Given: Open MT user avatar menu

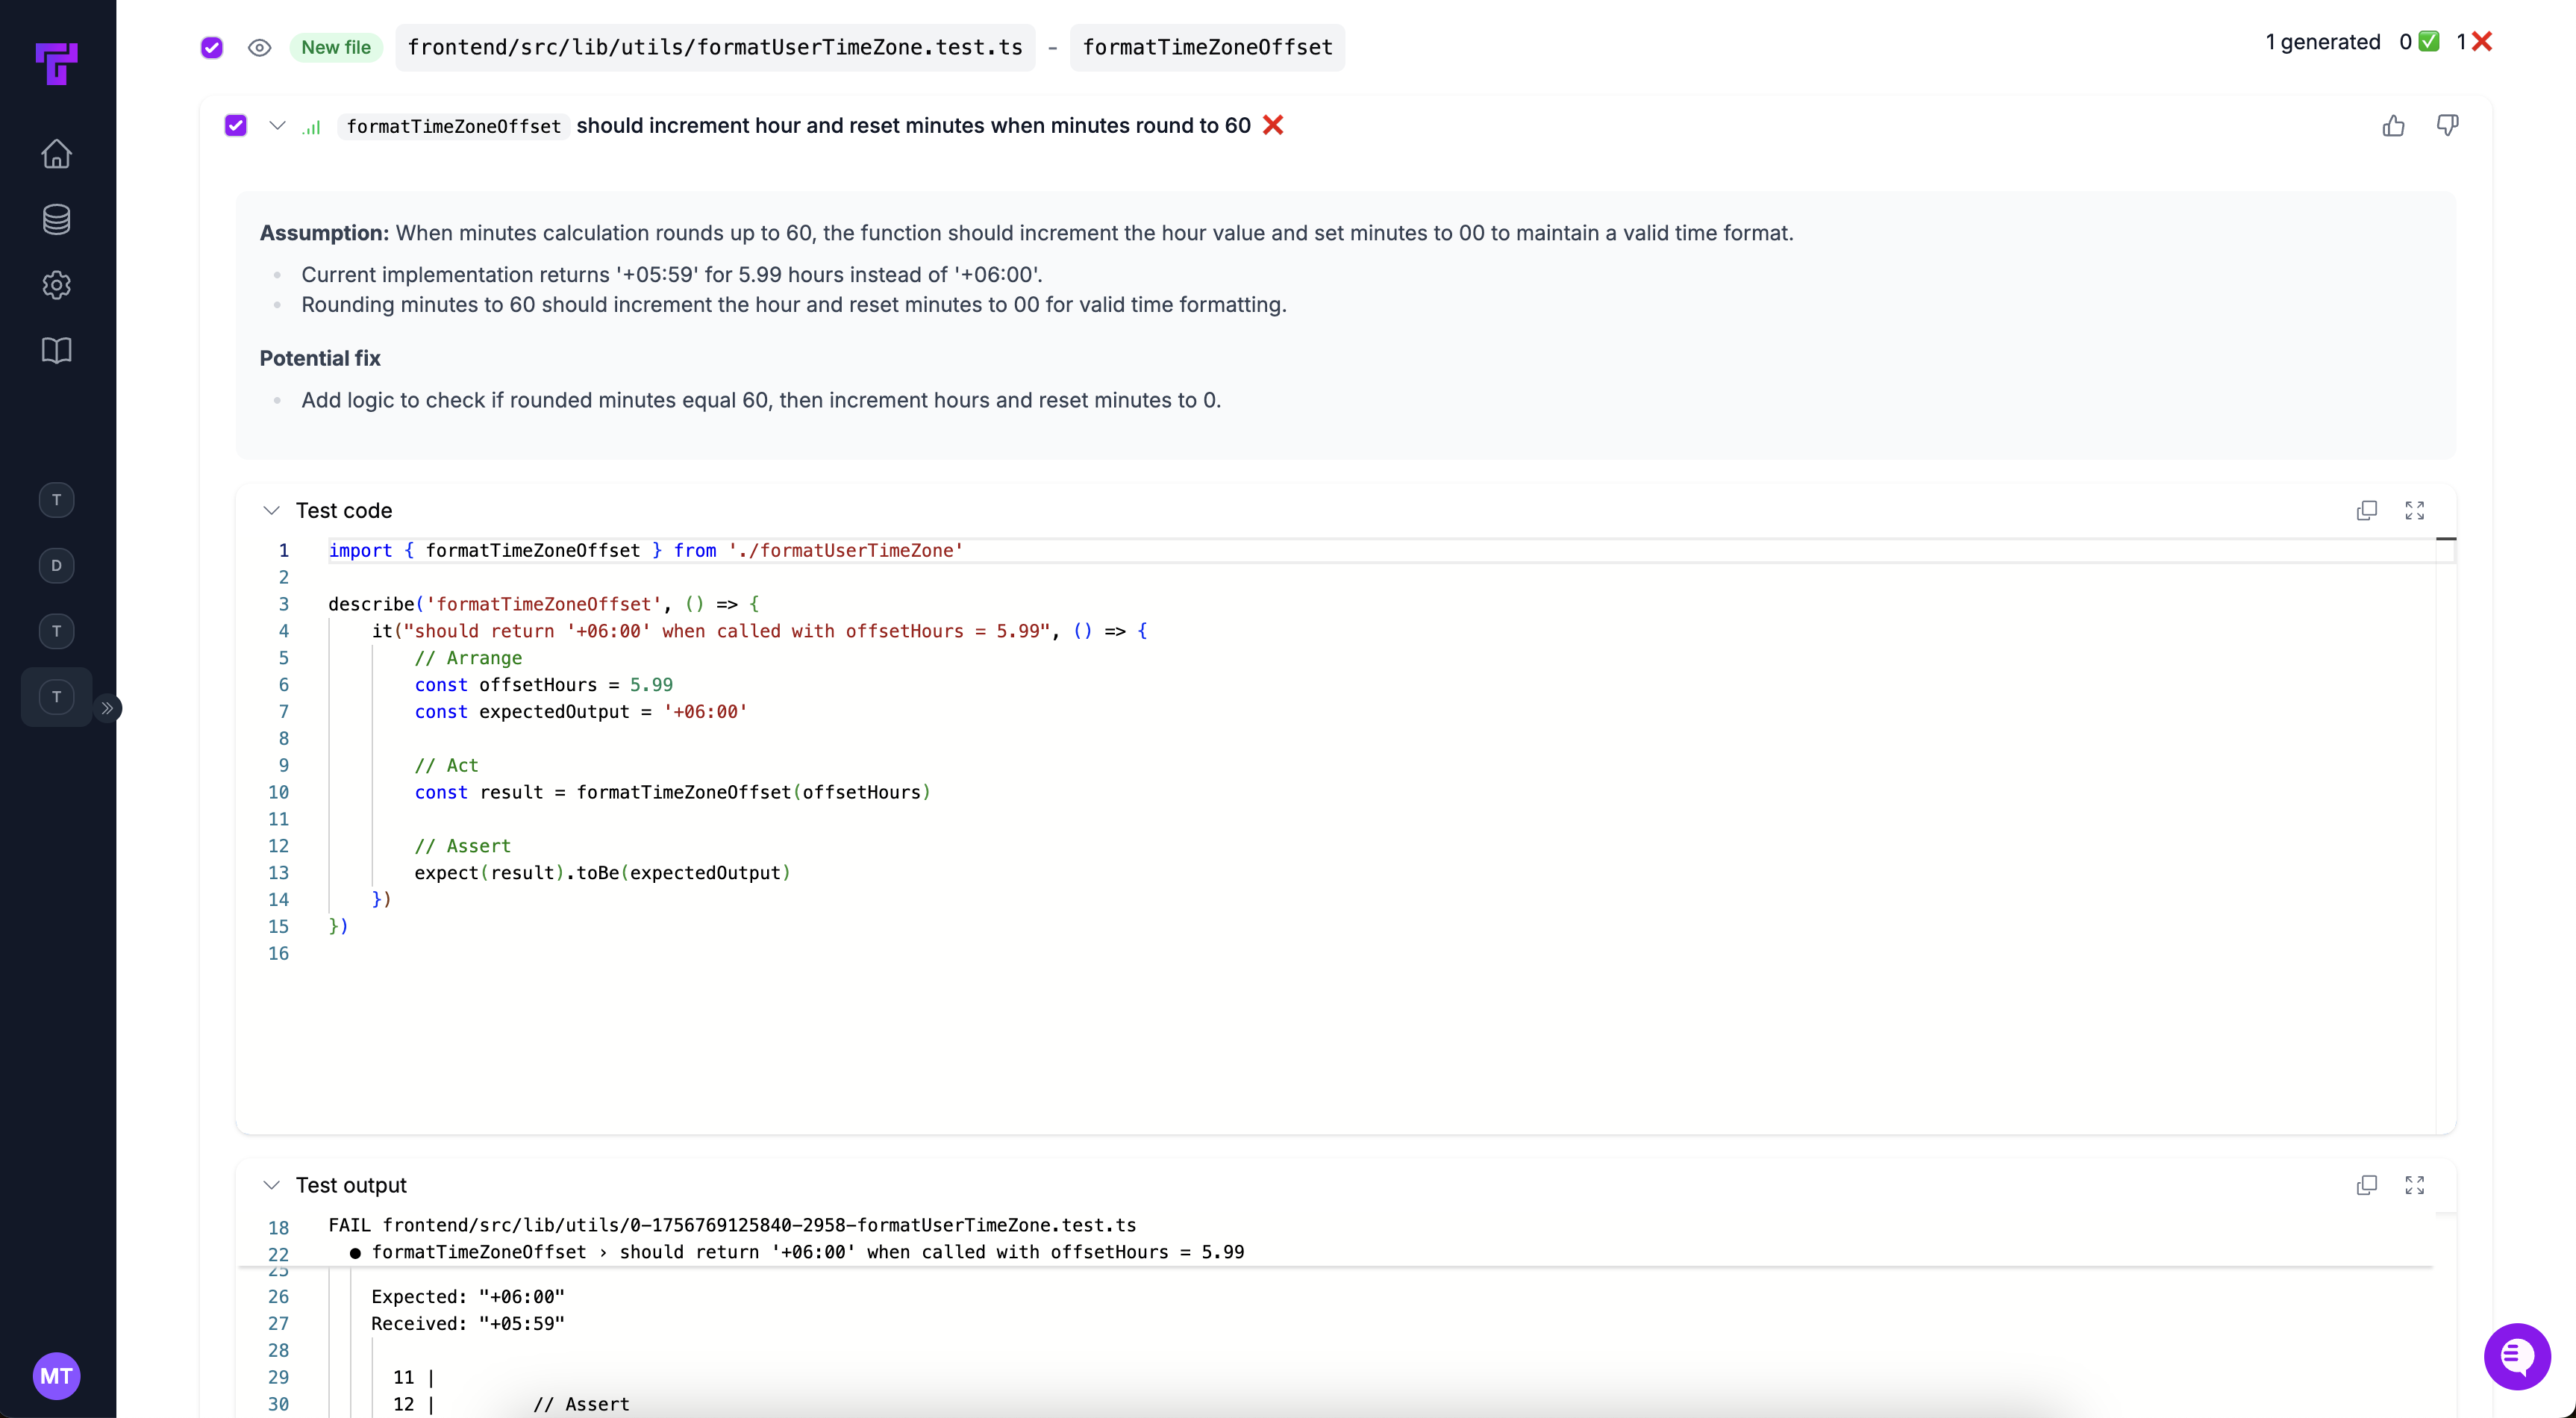Looking at the screenshot, I should [x=56, y=1376].
